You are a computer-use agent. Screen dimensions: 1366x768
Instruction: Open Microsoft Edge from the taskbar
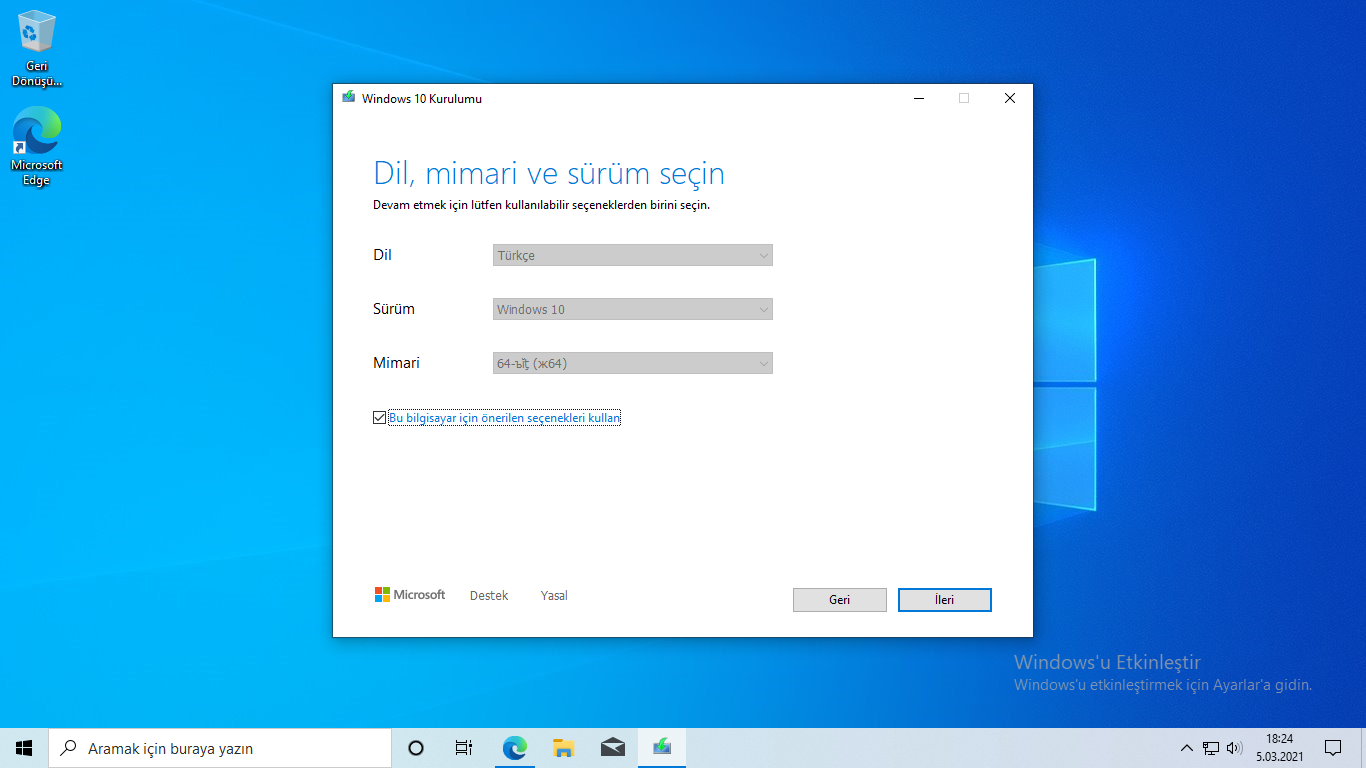514,748
